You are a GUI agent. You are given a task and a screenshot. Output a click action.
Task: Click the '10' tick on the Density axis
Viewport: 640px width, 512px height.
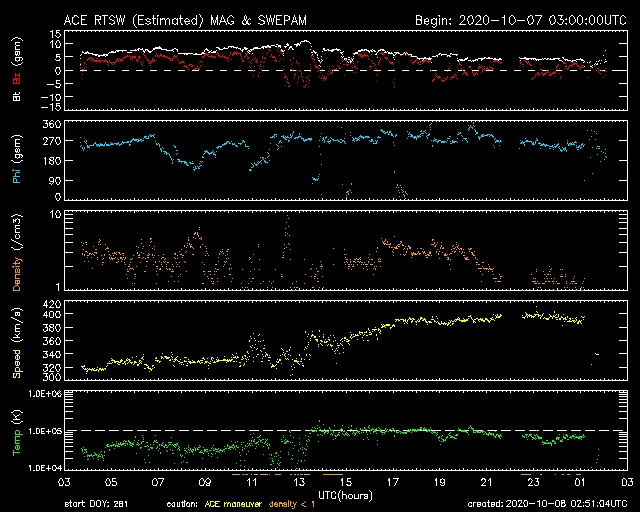[x=56, y=215]
